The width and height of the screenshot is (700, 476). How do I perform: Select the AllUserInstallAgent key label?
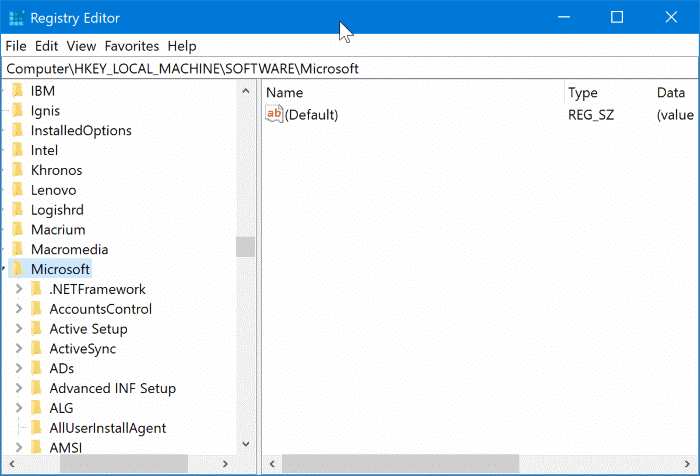[x=108, y=428]
